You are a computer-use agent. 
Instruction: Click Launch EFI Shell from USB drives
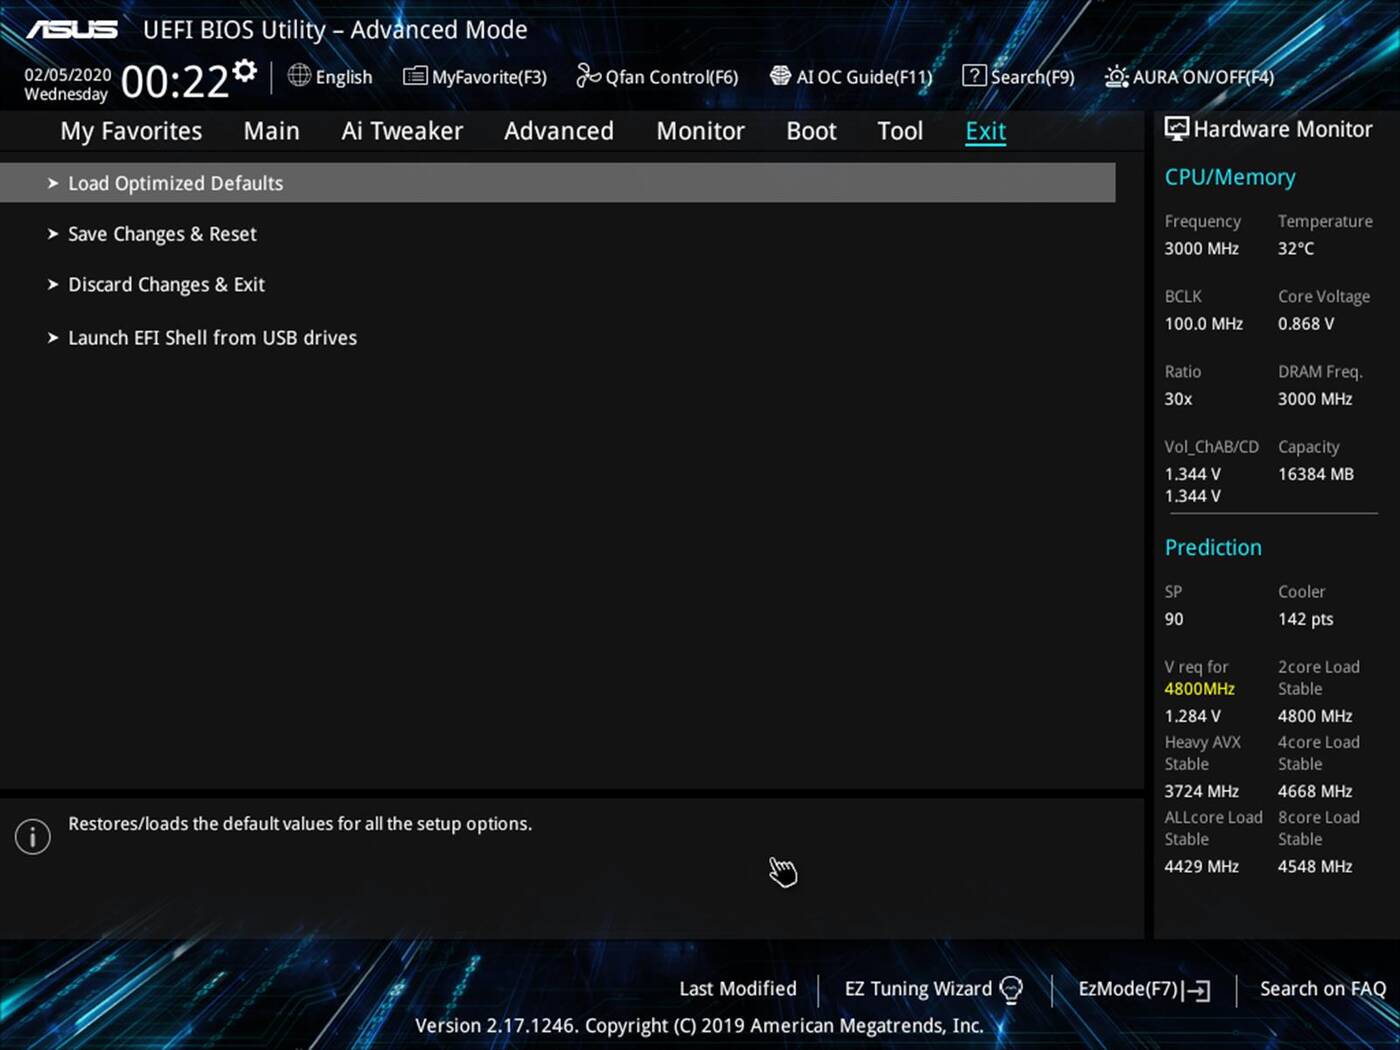click(212, 337)
